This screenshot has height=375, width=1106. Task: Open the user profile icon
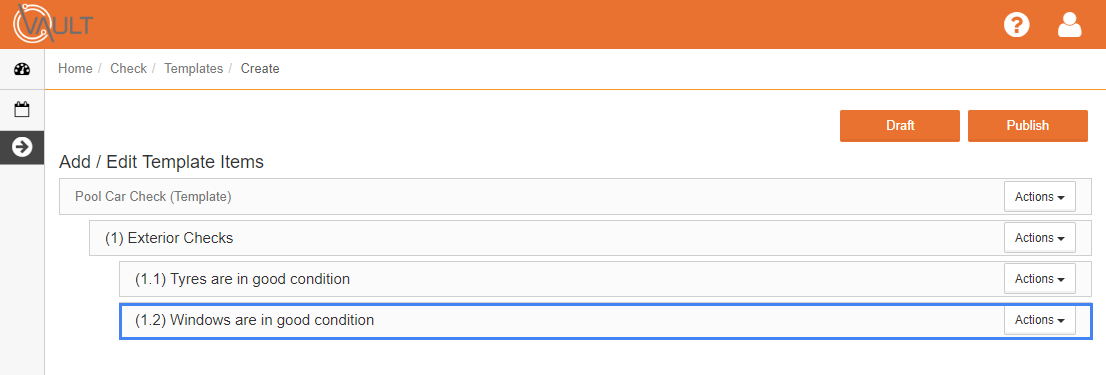point(1069,25)
